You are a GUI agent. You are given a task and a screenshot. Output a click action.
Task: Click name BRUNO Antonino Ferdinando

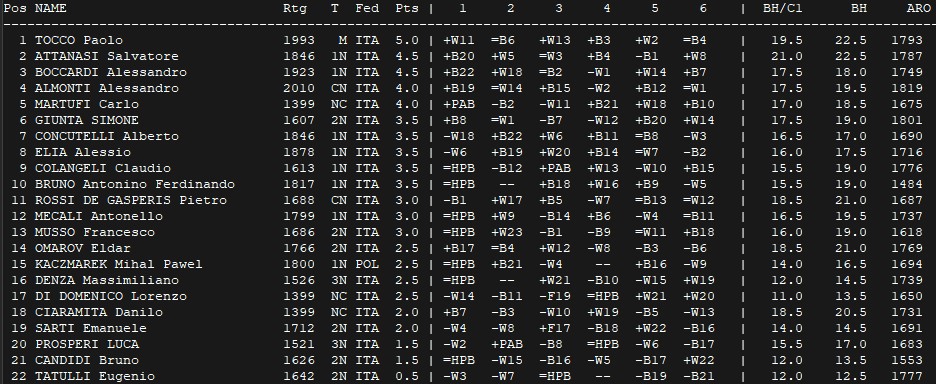coord(135,185)
